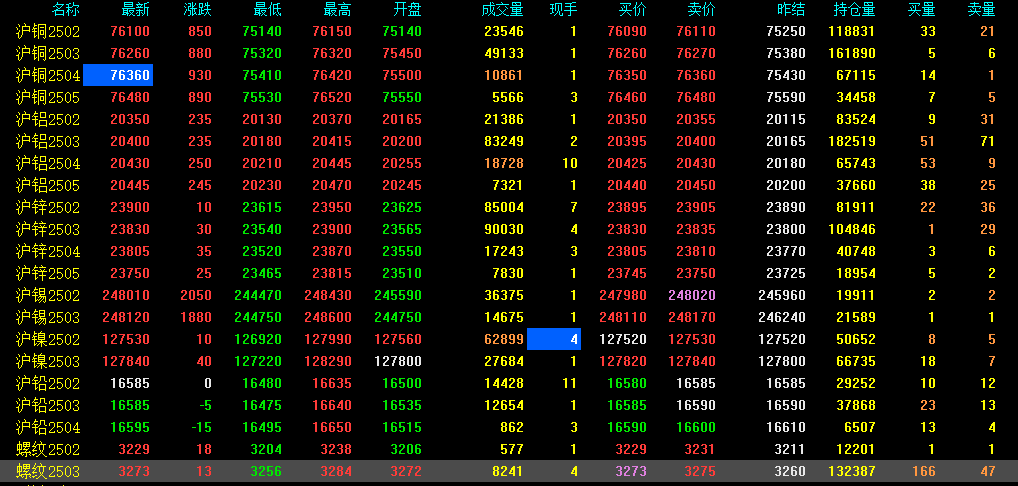Click 沪铜2502 latest price 76100
Viewport: 1018px width, 486px height.
pos(130,31)
